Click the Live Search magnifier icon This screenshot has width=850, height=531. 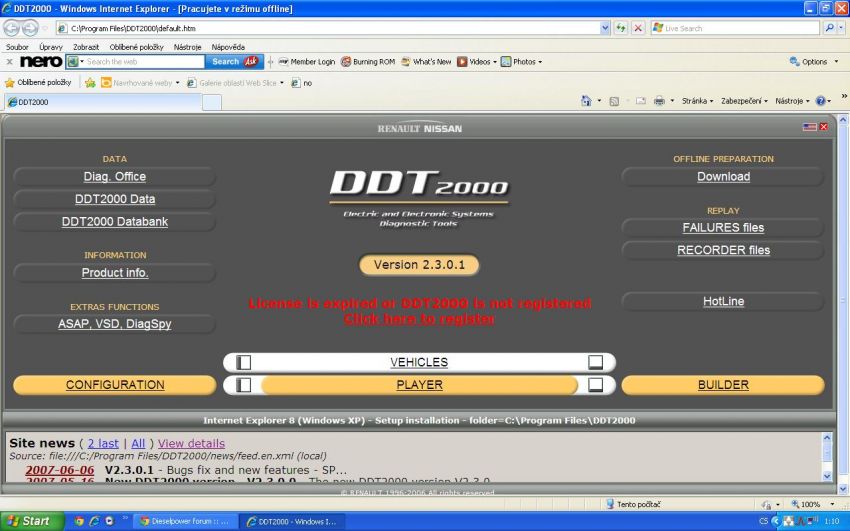[x=829, y=28]
